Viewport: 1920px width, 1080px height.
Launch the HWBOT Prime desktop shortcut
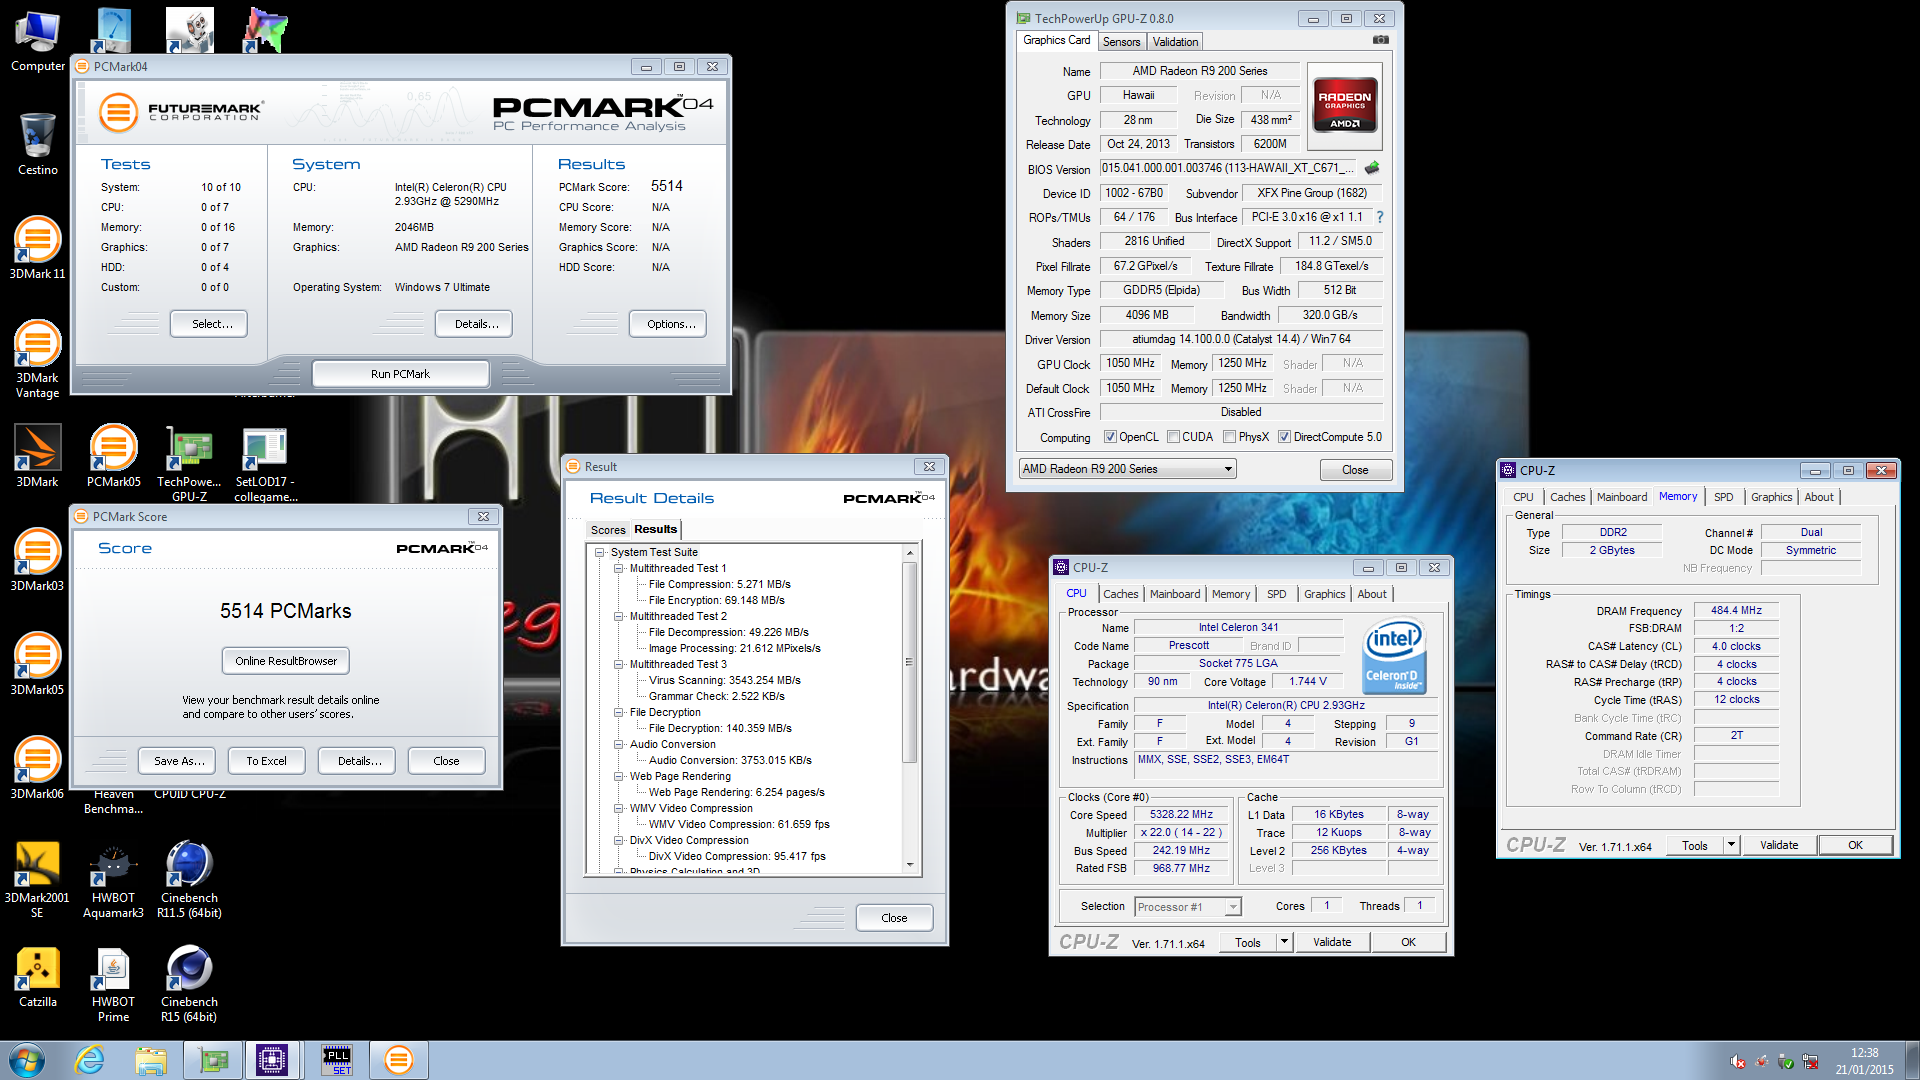(114, 983)
